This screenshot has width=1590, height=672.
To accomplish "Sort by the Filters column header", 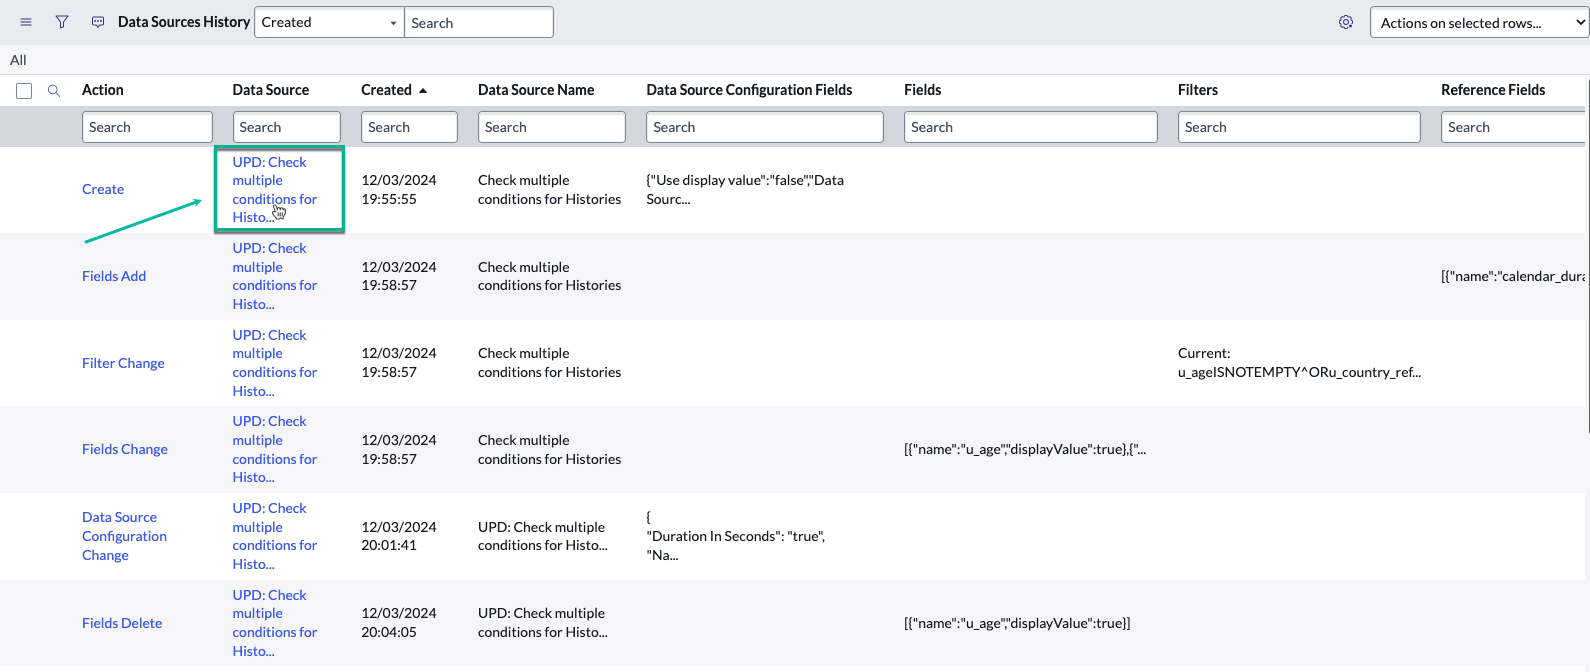I will tap(1197, 90).
